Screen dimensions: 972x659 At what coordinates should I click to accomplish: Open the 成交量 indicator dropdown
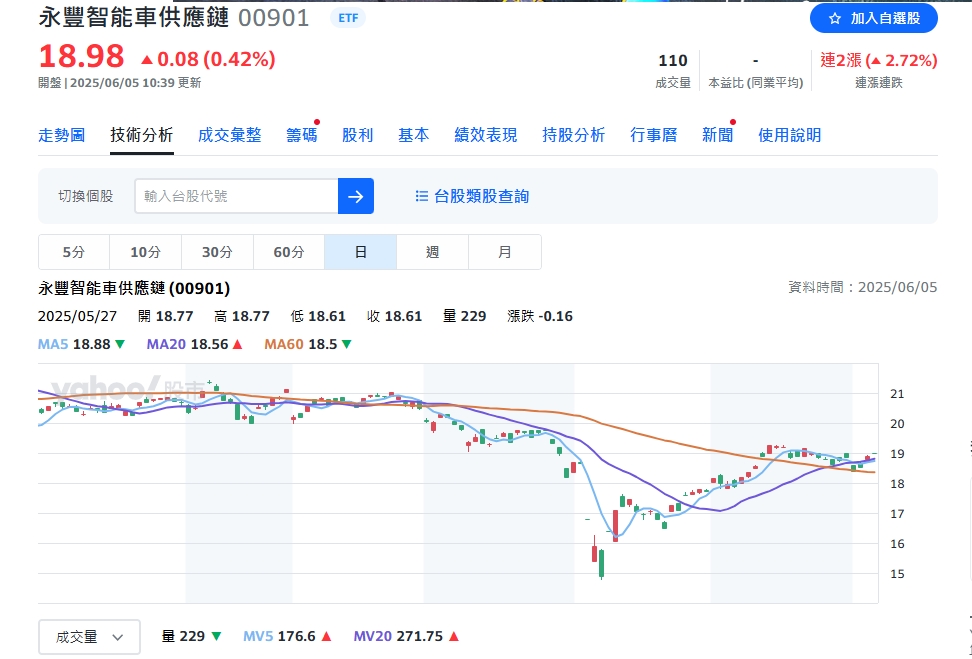89,637
